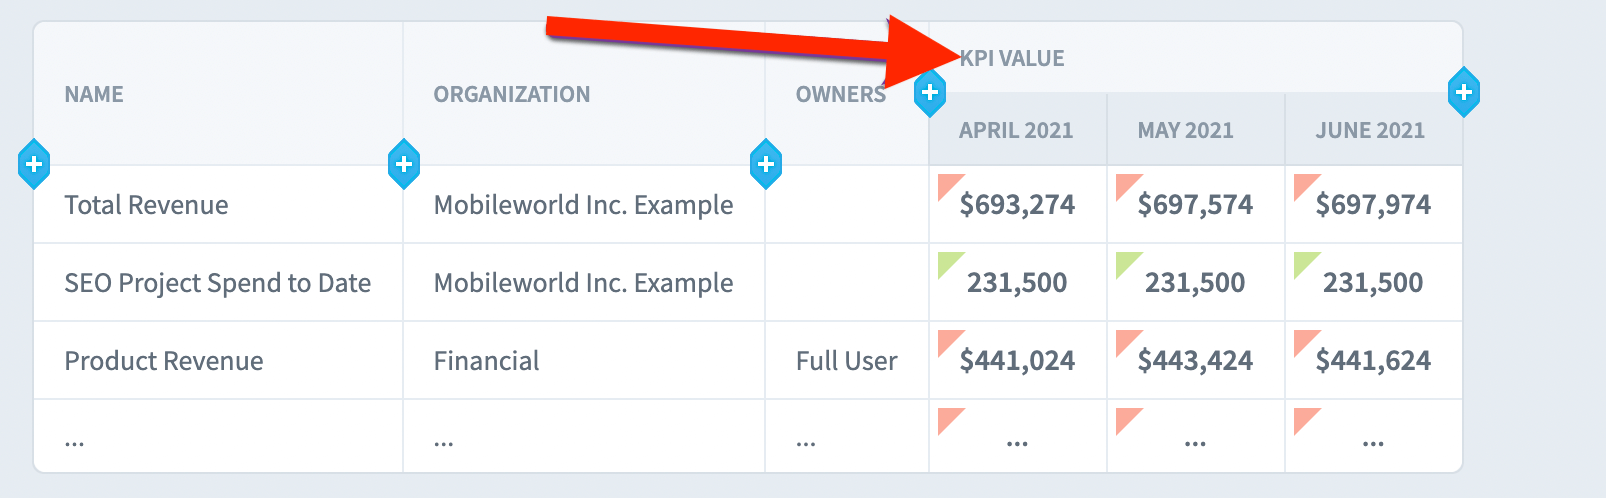Open SEO Project Spend to Date row
The width and height of the screenshot is (1606, 498).
point(218,283)
